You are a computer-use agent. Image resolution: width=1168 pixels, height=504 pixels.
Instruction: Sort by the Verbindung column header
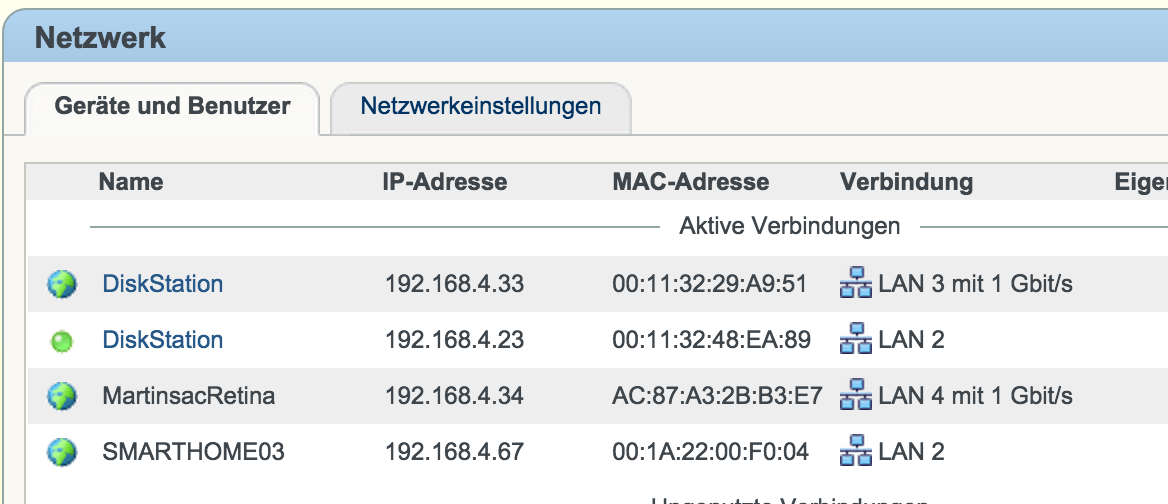[907, 182]
